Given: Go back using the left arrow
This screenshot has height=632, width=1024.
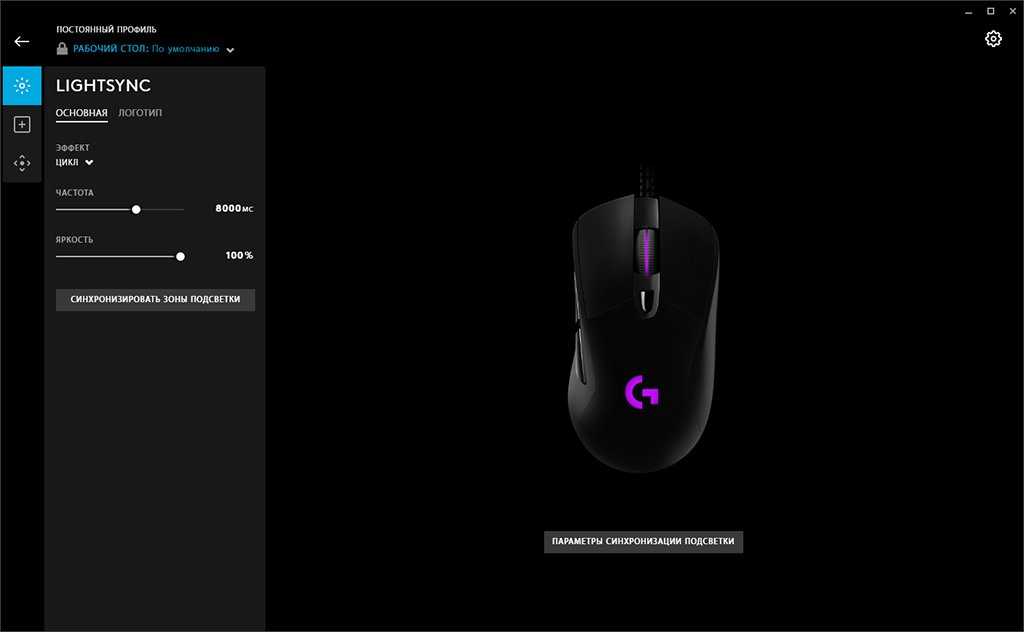Looking at the screenshot, I should point(22,41).
